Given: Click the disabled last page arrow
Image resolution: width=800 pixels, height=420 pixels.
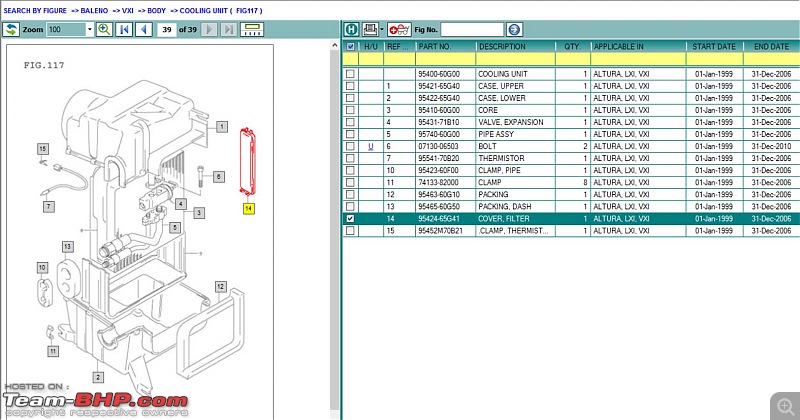Looking at the screenshot, I should point(229,29).
